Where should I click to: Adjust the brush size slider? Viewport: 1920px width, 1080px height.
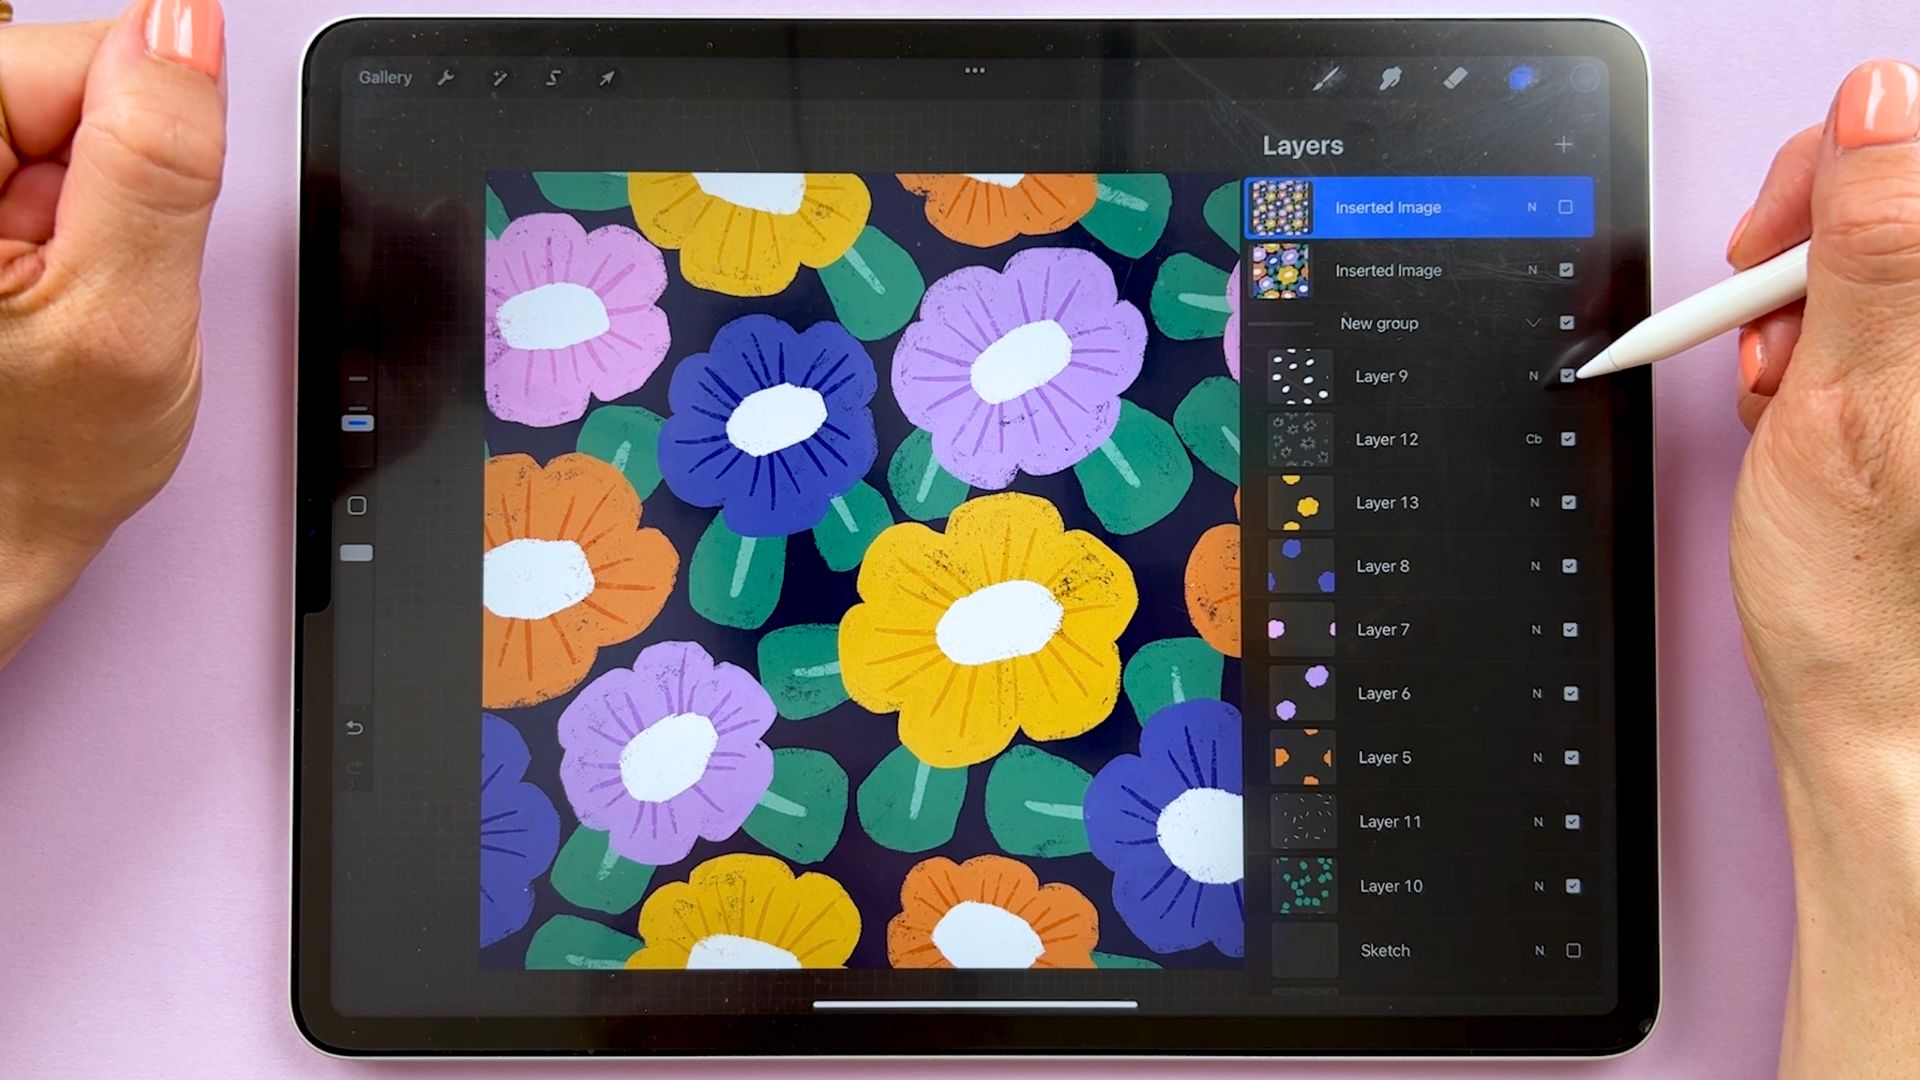click(x=357, y=423)
